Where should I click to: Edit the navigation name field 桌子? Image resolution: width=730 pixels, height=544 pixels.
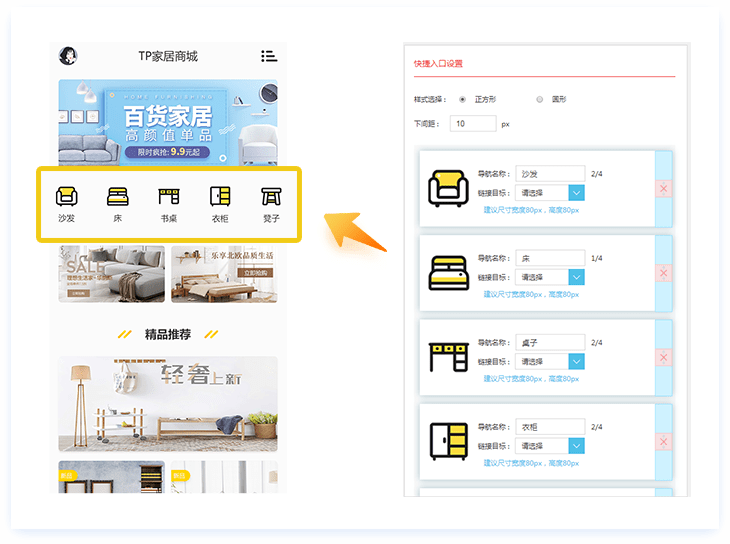point(550,342)
